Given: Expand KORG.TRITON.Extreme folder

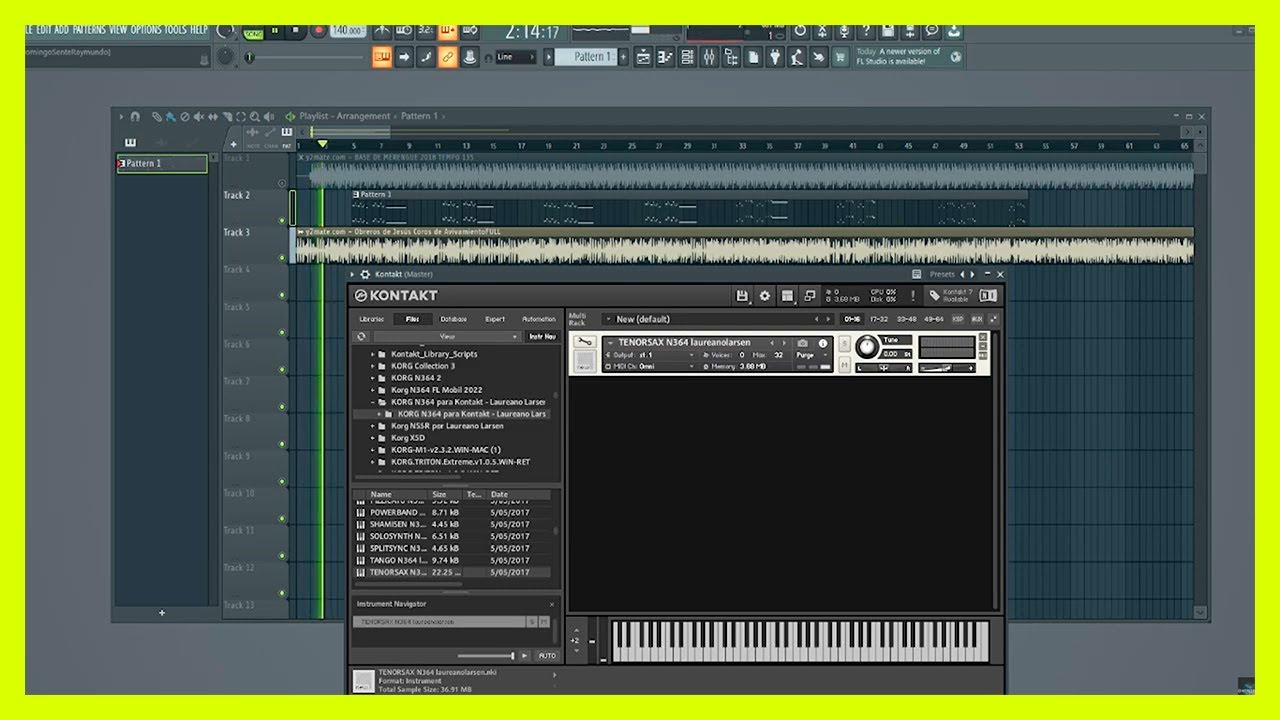Looking at the screenshot, I should click(372, 462).
